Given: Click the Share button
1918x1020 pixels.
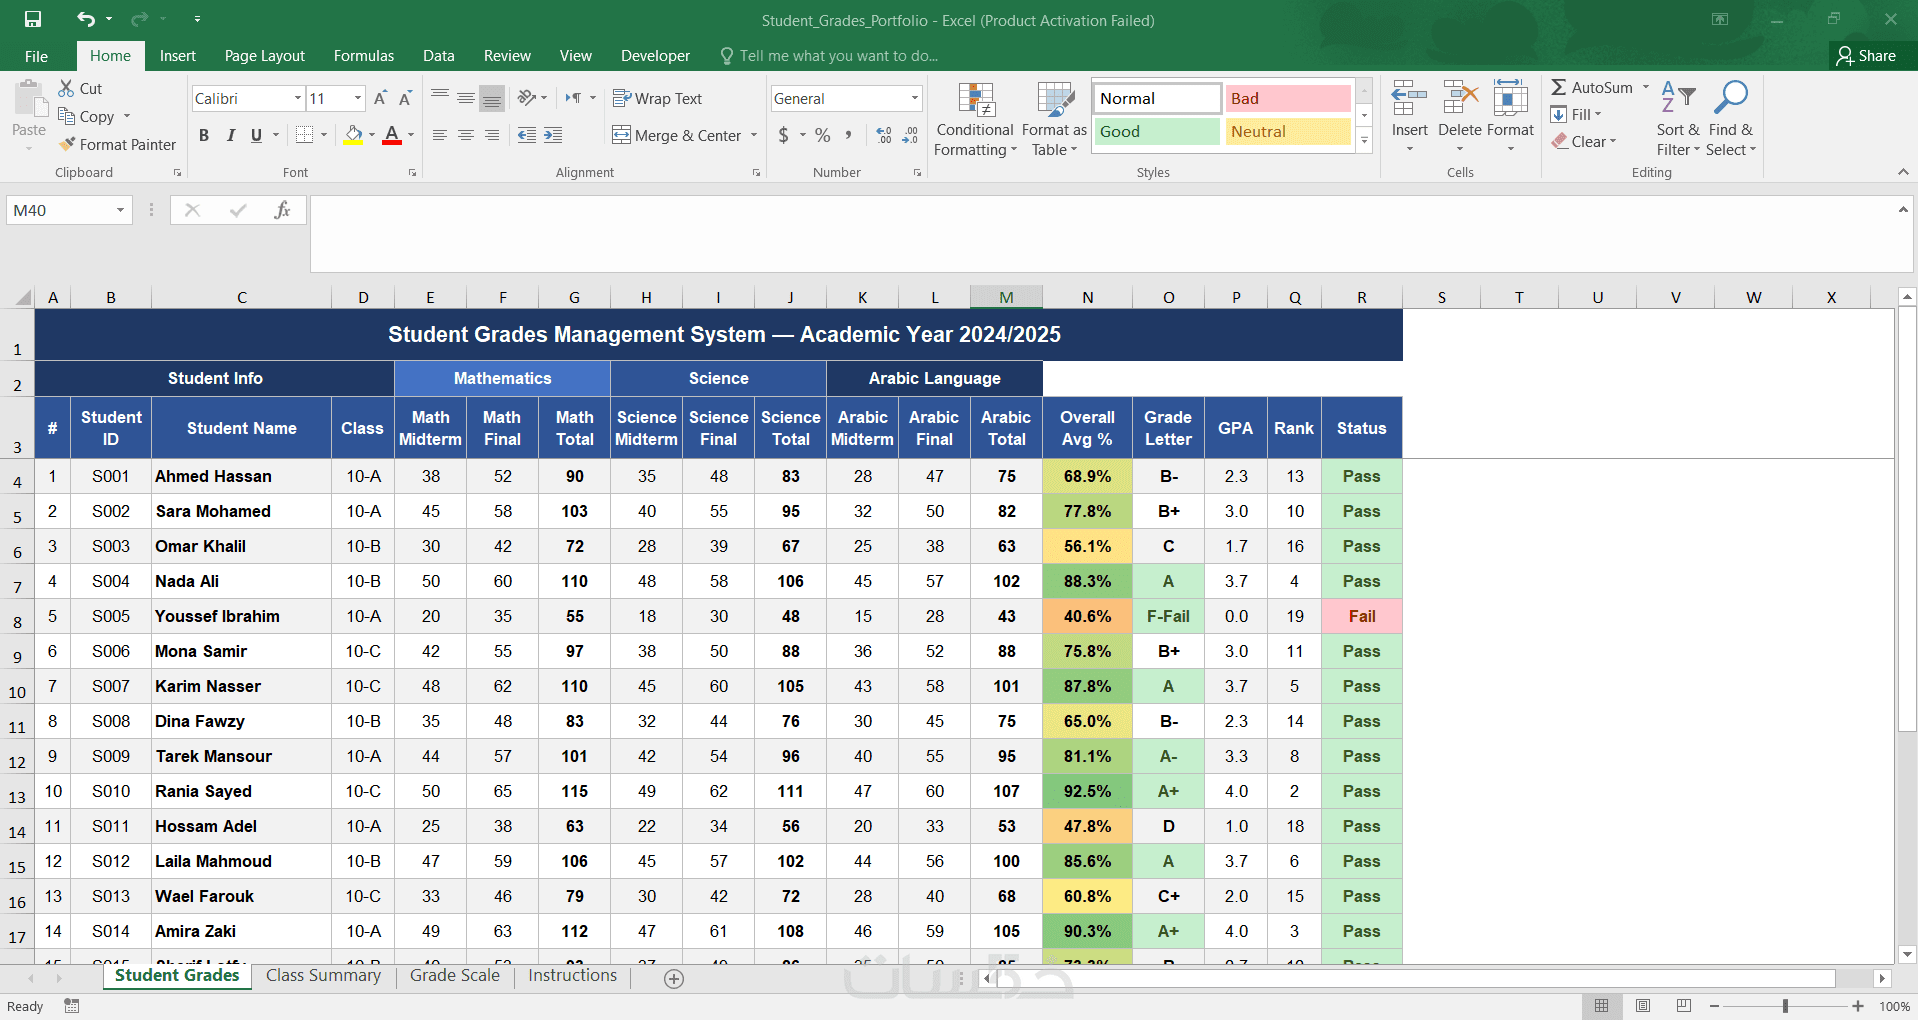Looking at the screenshot, I should [1866, 56].
